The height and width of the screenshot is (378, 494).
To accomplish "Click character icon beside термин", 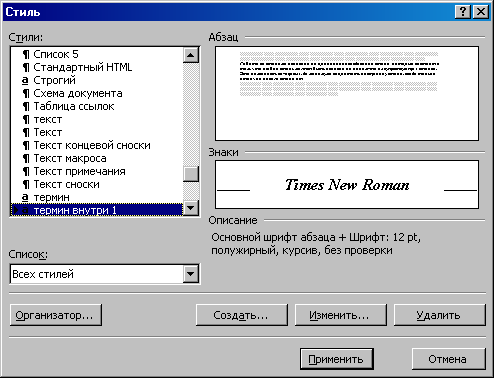I will pos(25,197).
